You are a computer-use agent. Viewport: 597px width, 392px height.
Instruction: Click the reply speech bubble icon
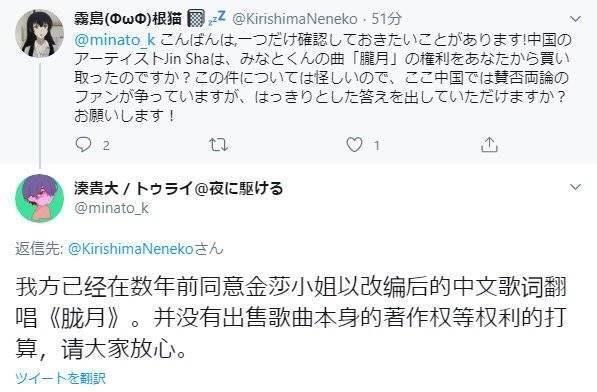pos(83,145)
